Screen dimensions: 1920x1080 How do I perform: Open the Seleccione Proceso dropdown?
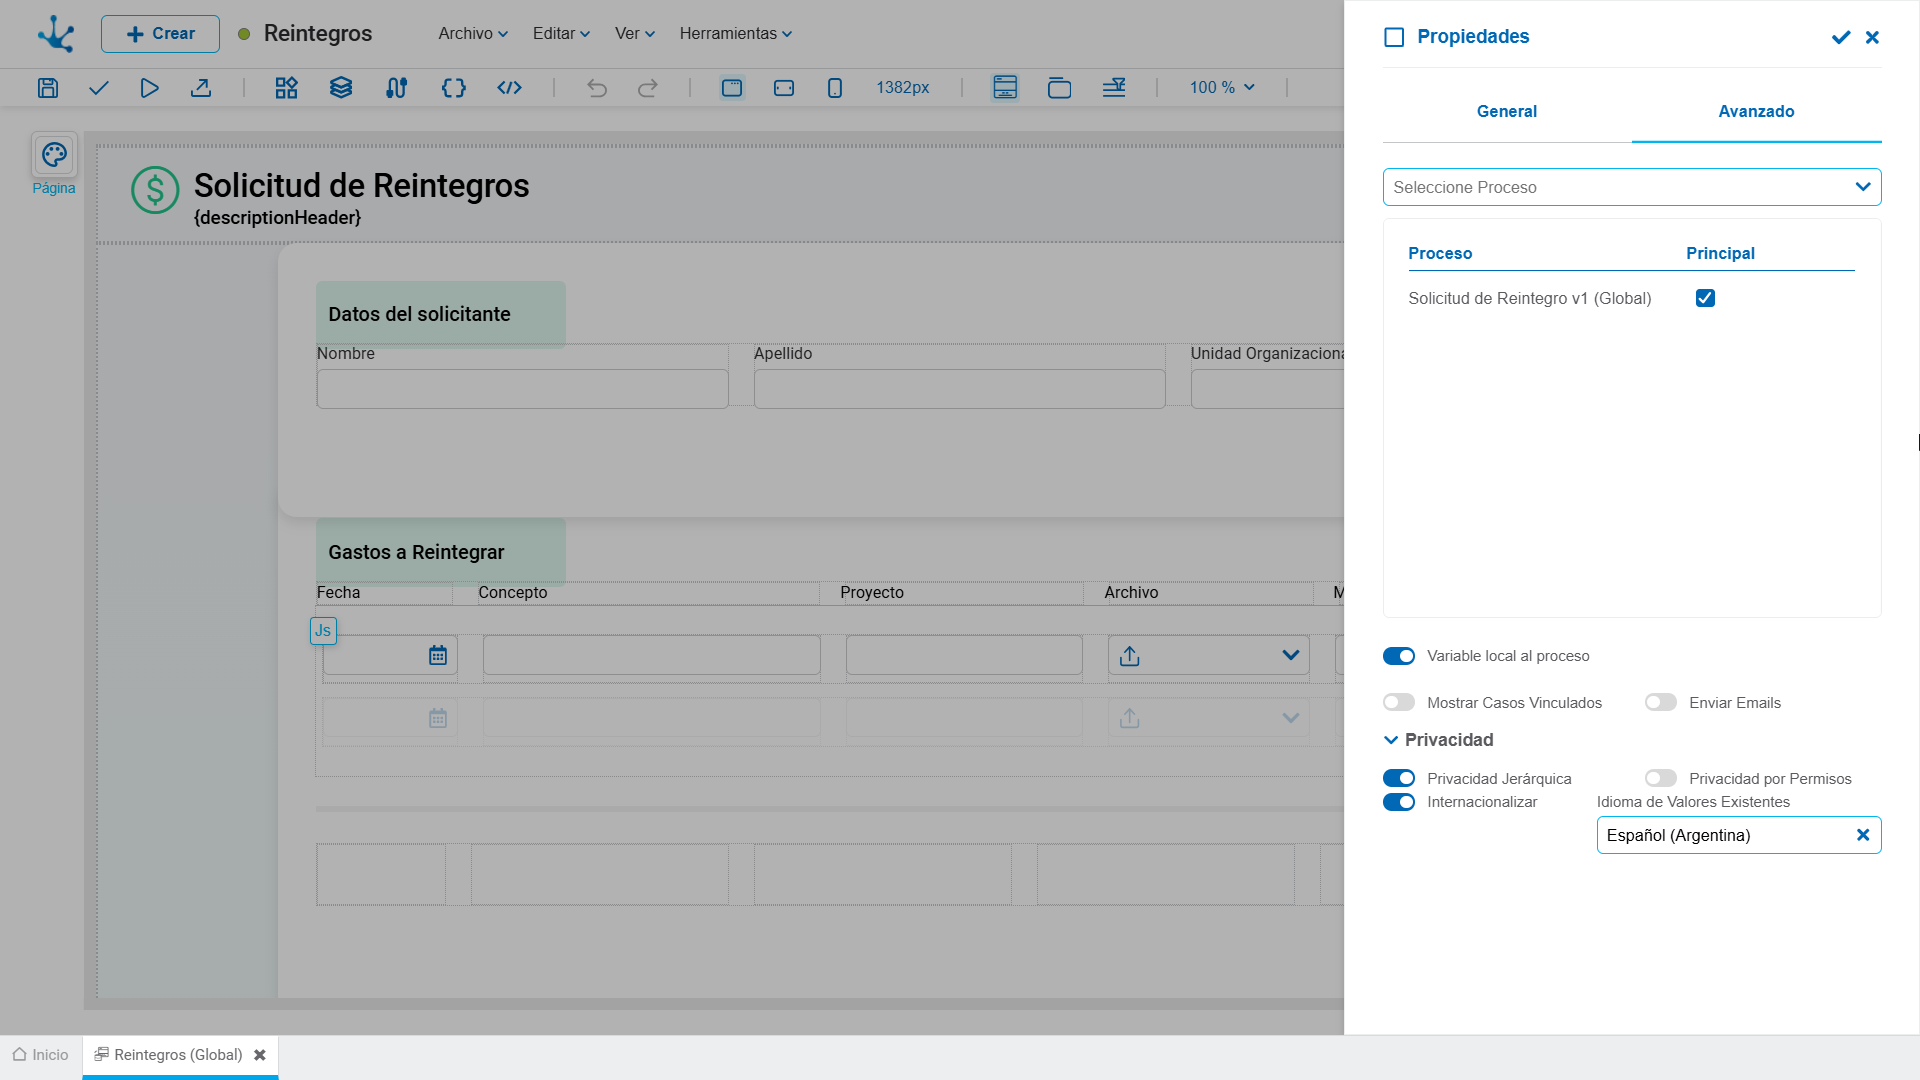1632,187
